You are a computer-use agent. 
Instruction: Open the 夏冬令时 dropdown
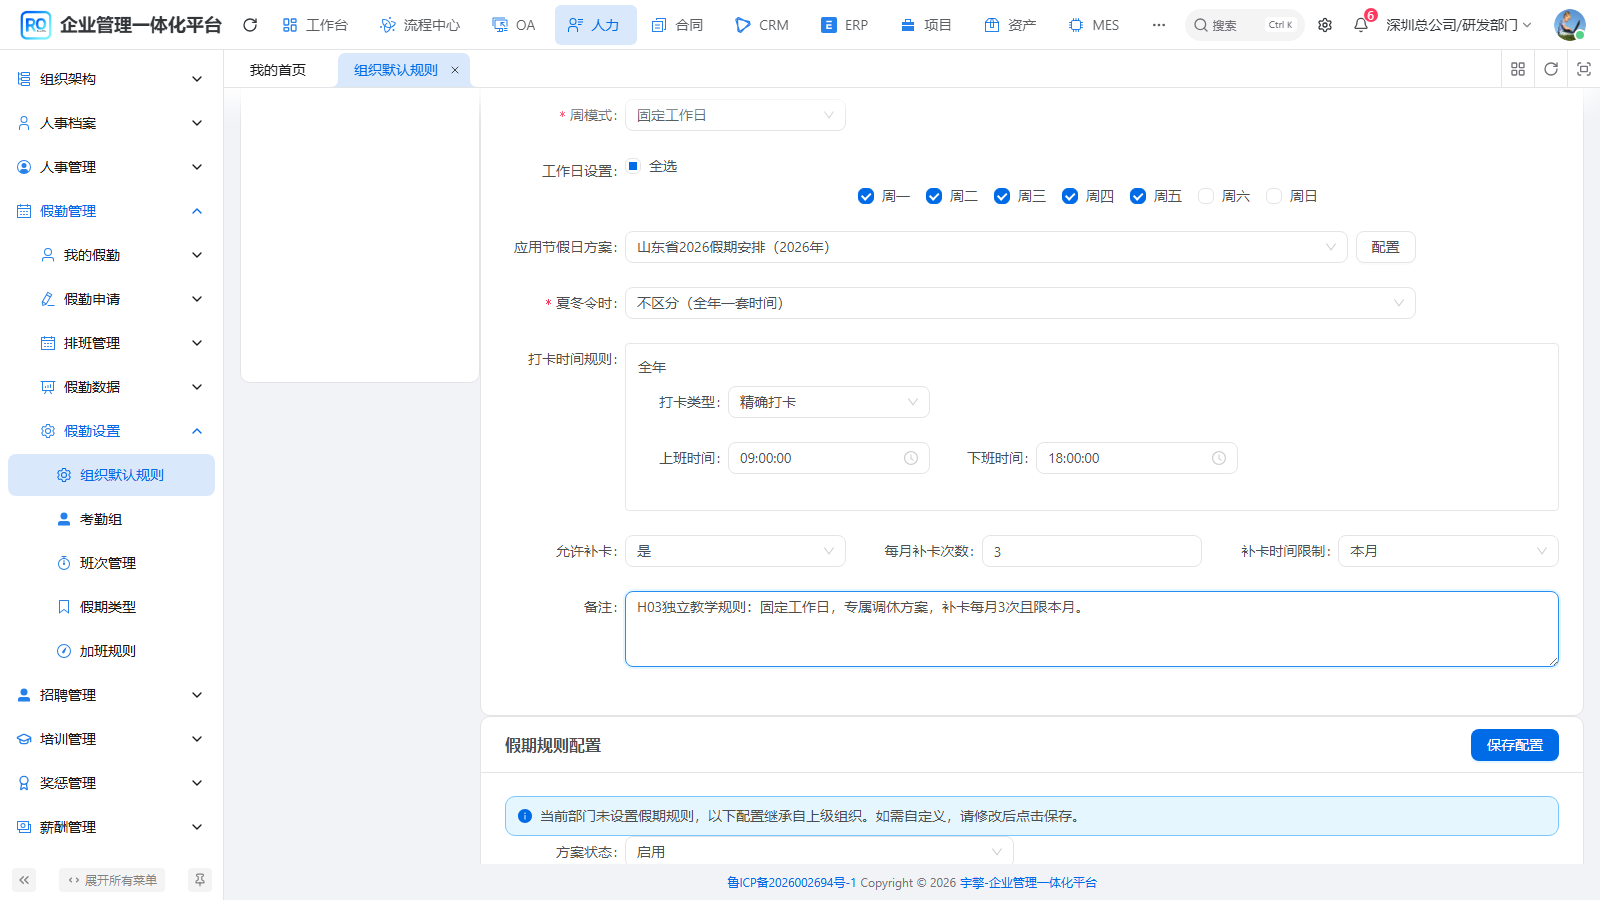tap(1020, 303)
